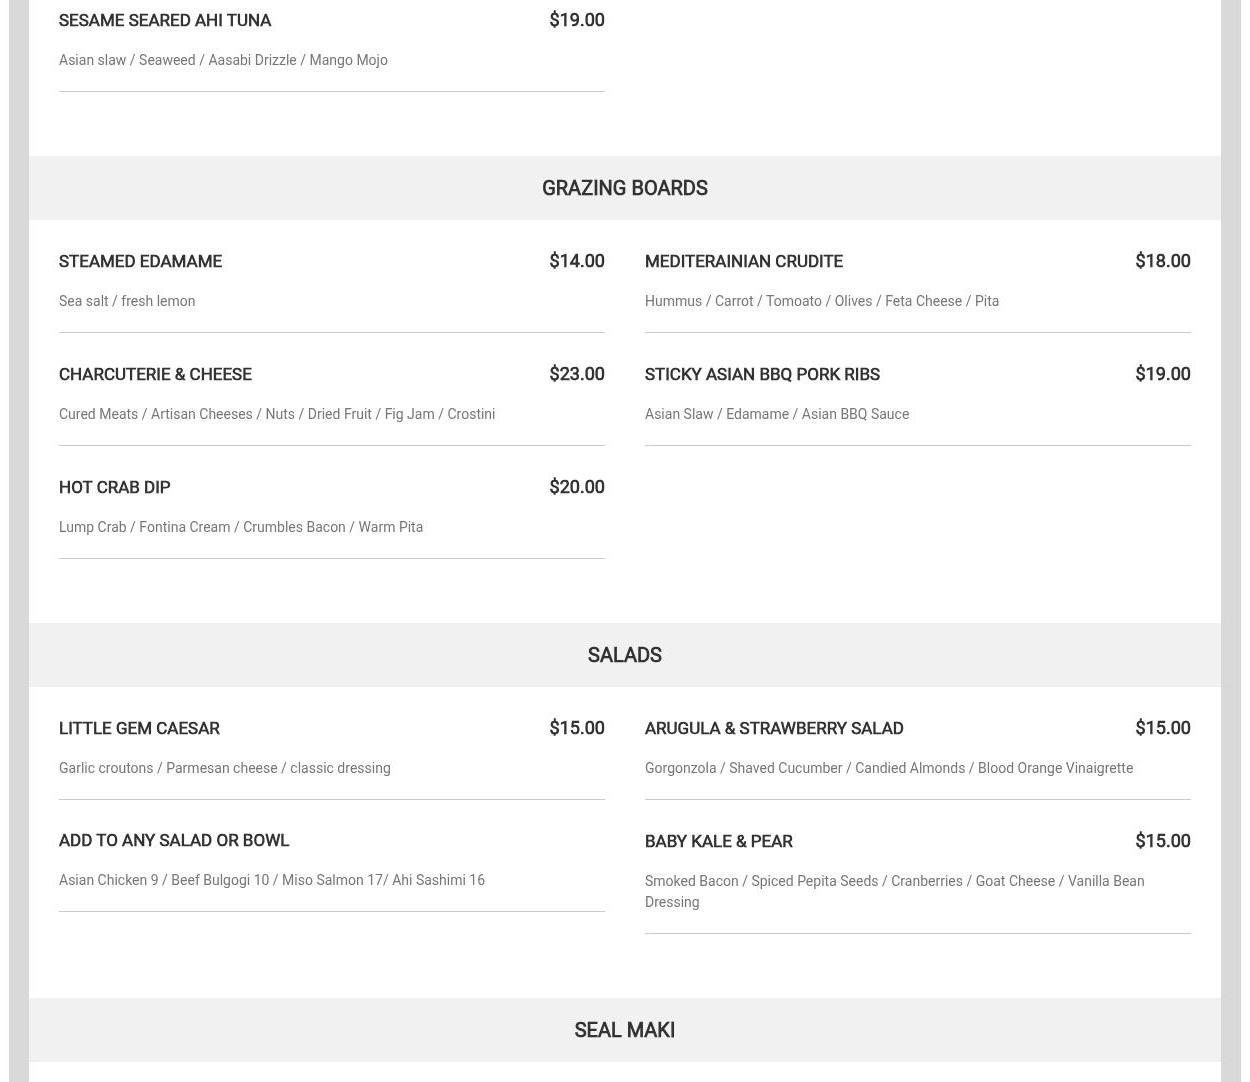The width and height of the screenshot is (1250, 1082).
Task: Click the Seal Maki section header
Action: click(x=624, y=1030)
